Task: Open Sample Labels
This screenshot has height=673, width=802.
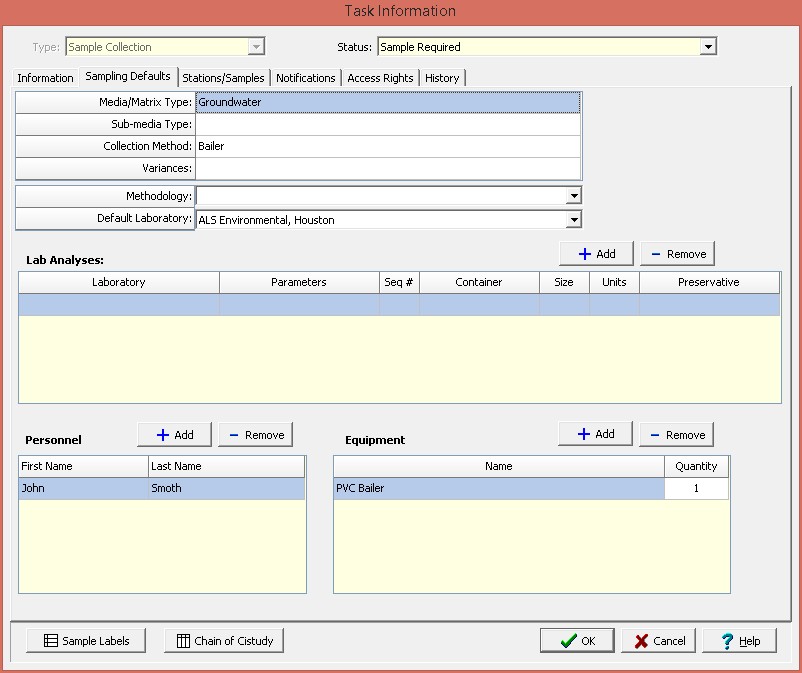Action: [86, 641]
